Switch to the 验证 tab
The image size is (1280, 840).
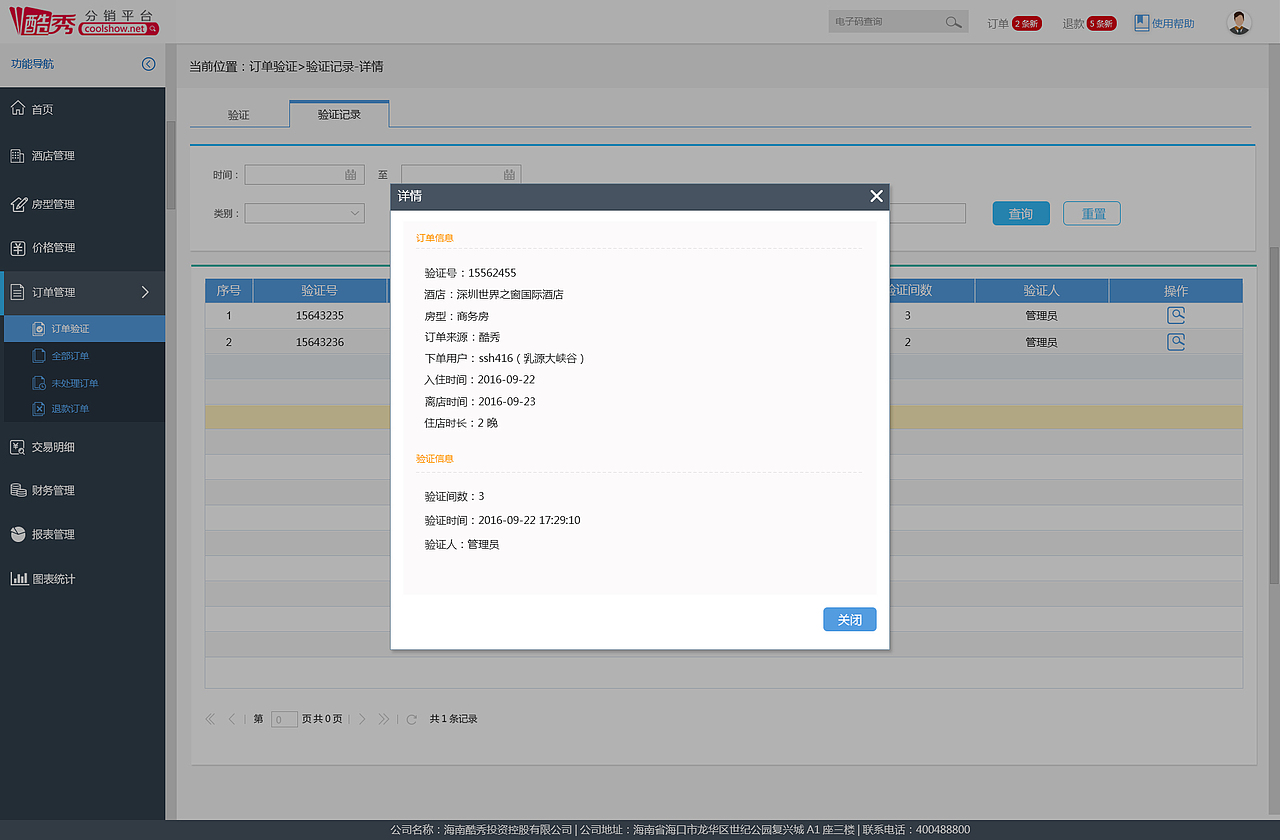(x=239, y=114)
